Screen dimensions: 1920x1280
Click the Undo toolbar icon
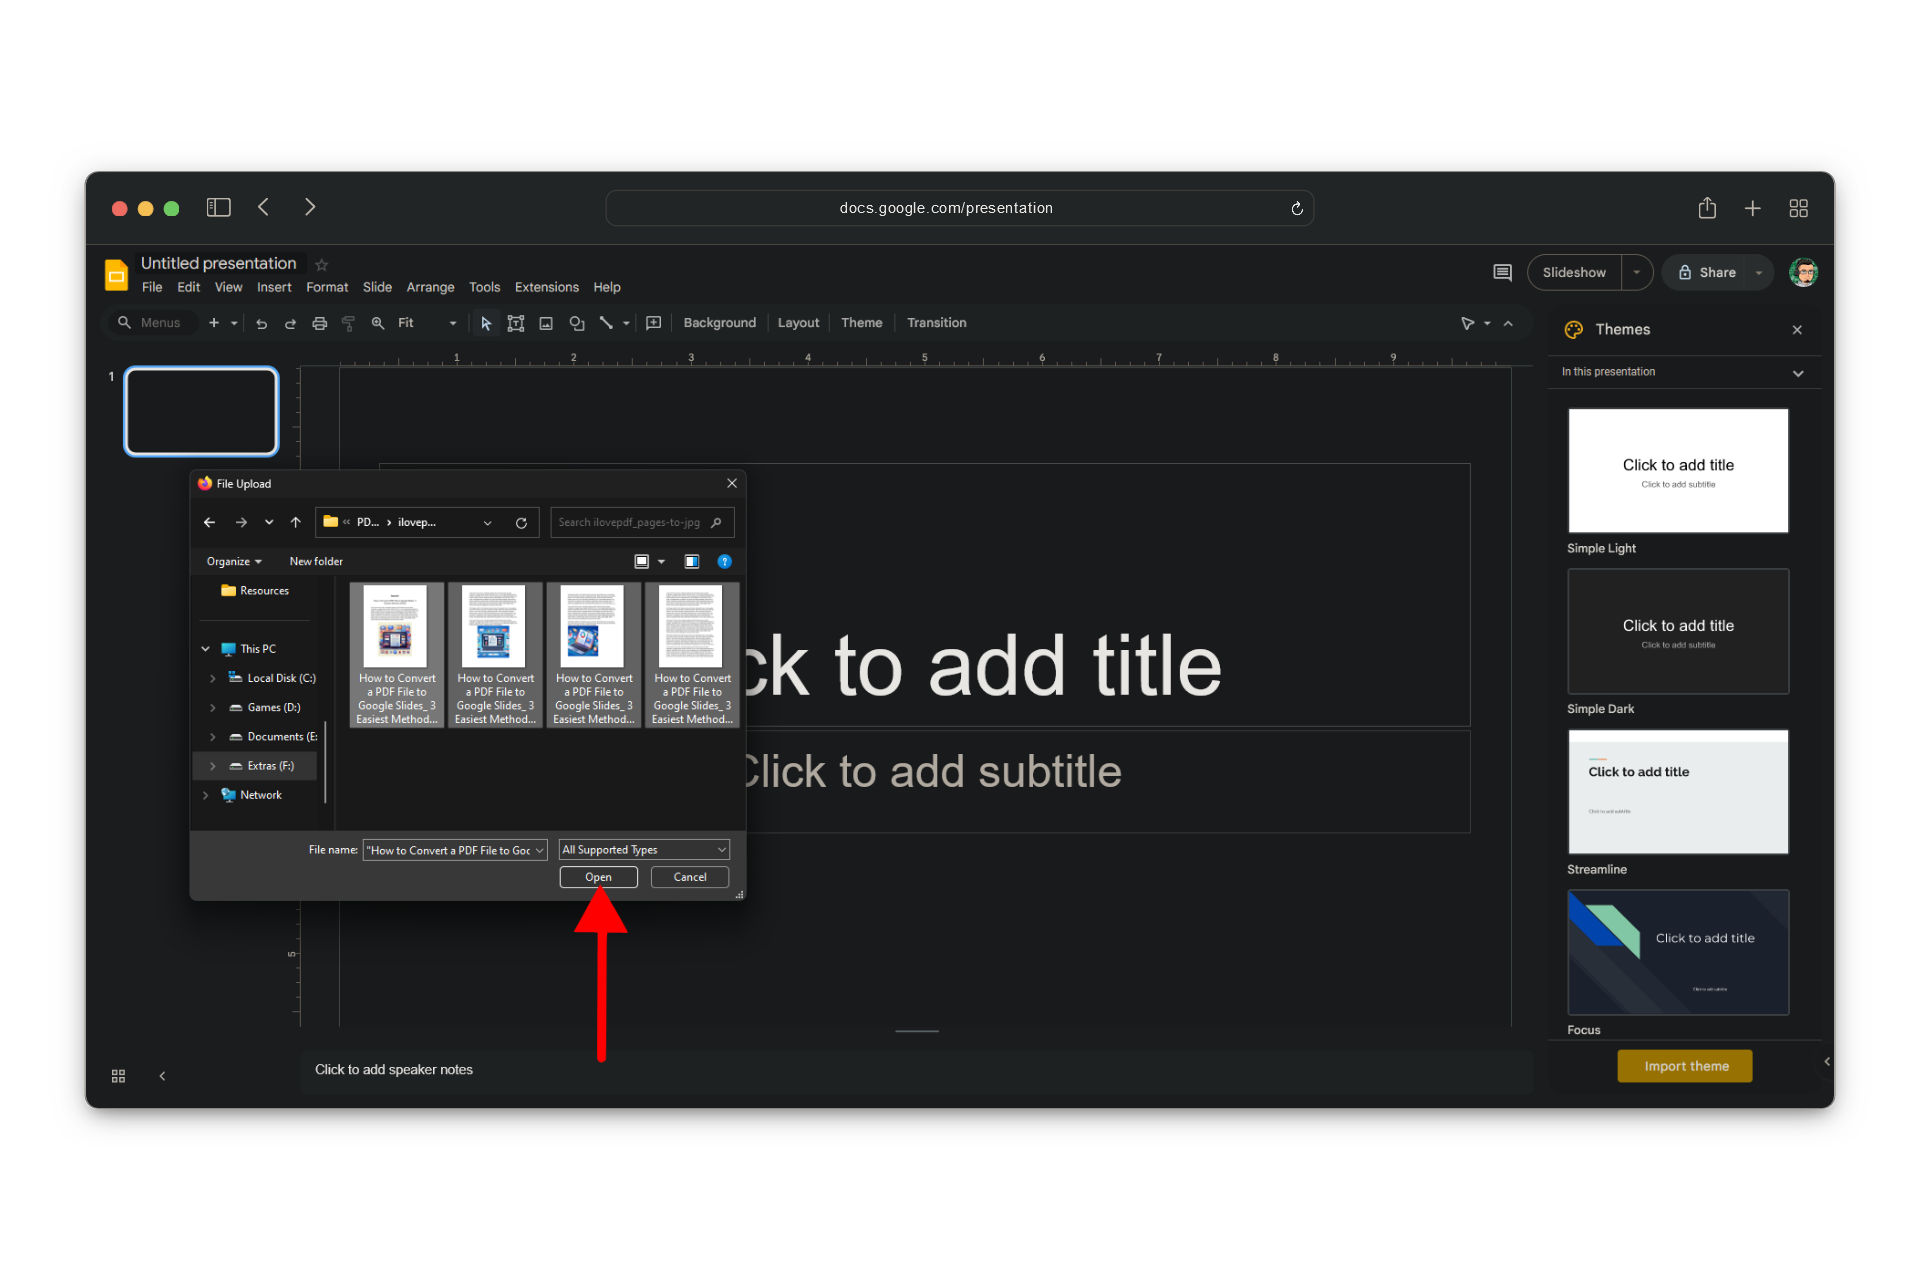click(262, 323)
